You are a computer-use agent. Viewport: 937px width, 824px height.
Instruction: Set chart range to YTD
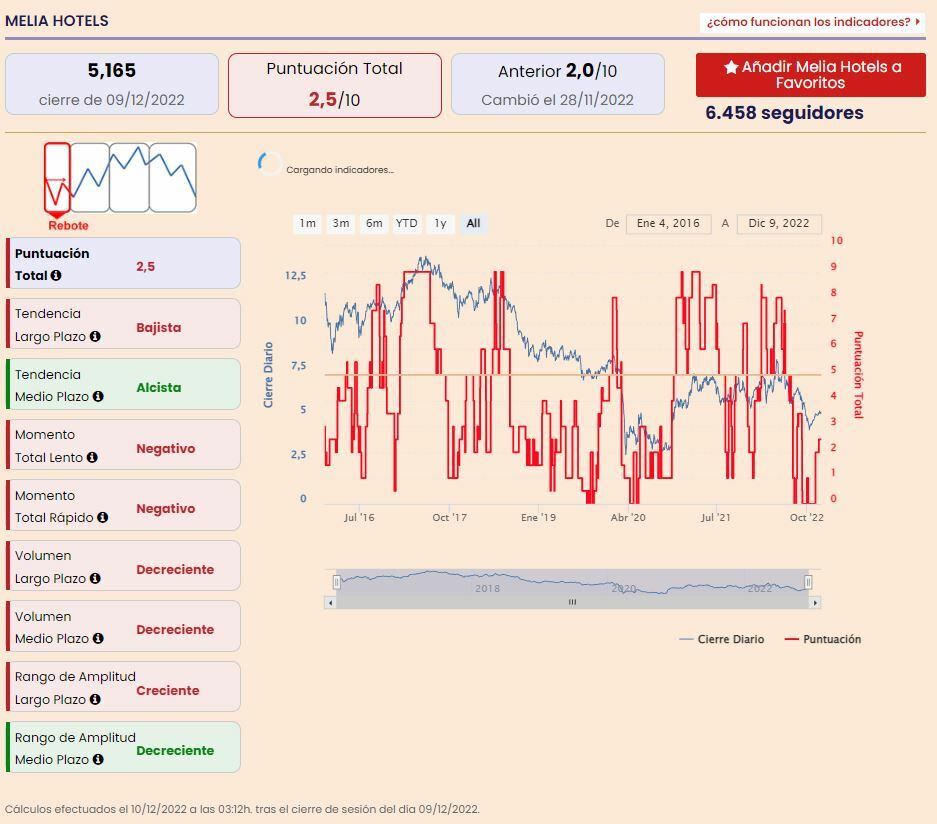[x=407, y=223]
